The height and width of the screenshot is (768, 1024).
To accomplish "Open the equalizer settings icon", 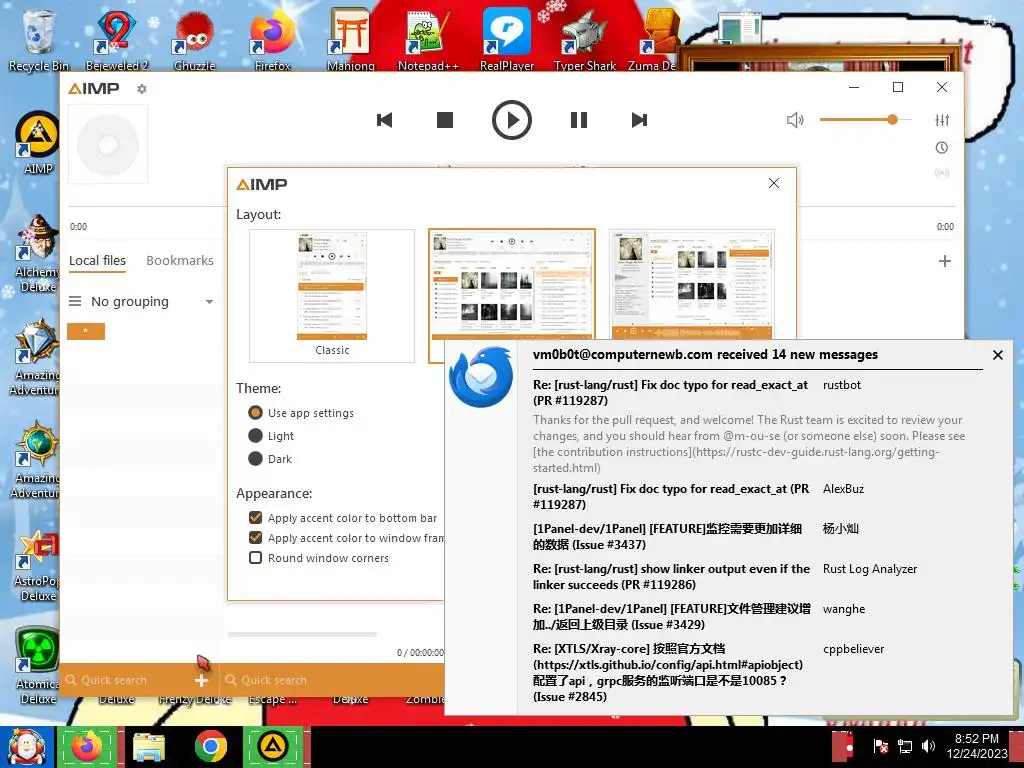I will click(942, 120).
